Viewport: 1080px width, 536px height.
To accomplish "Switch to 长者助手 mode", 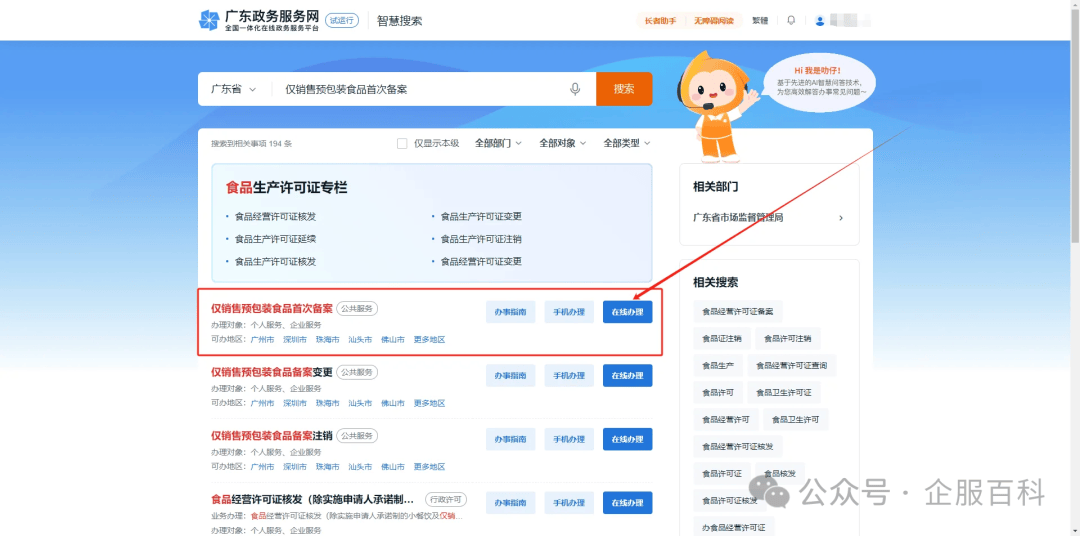I will coord(660,21).
